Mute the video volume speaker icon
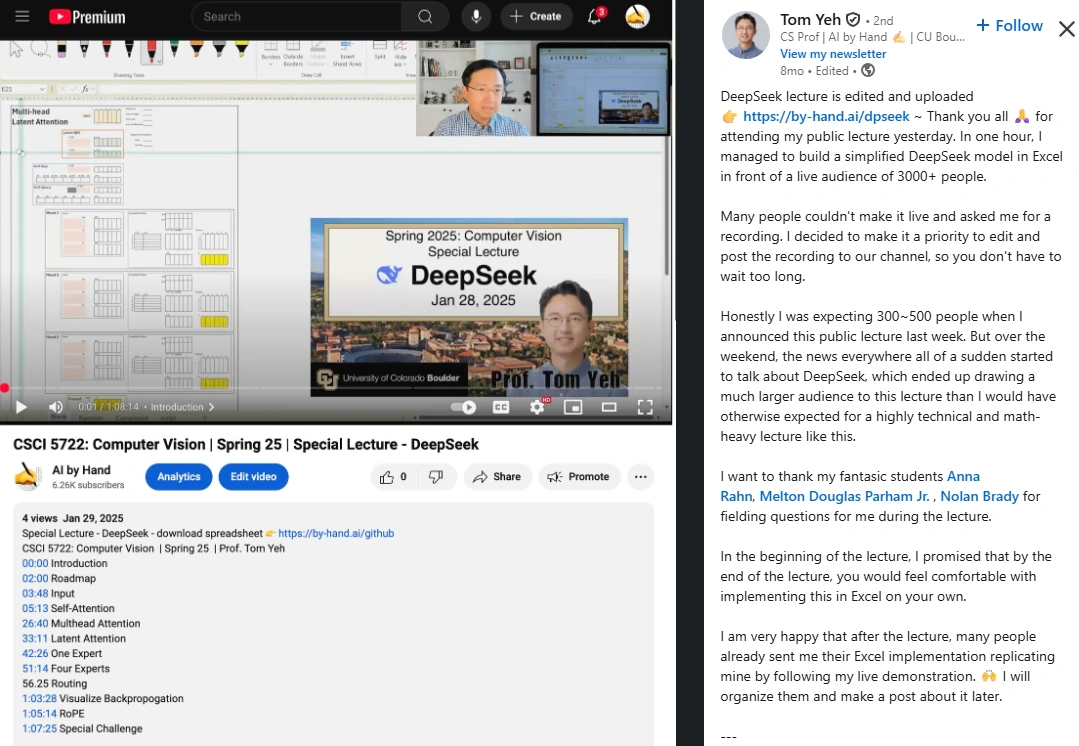 tap(56, 407)
